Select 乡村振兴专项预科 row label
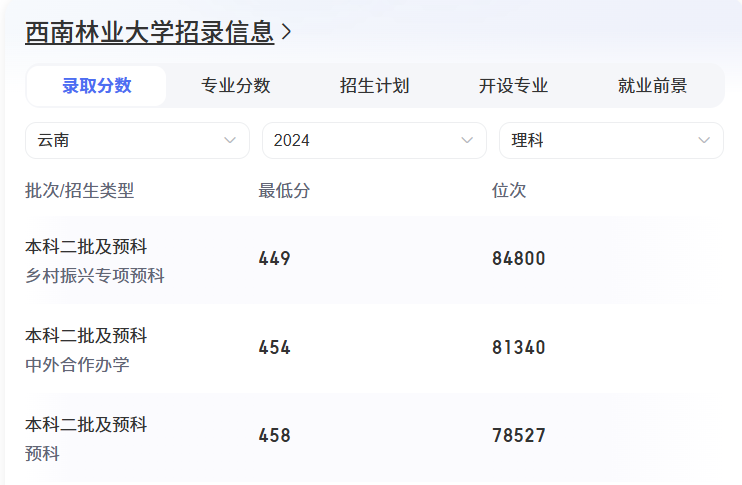The image size is (742, 485). tap(95, 276)
